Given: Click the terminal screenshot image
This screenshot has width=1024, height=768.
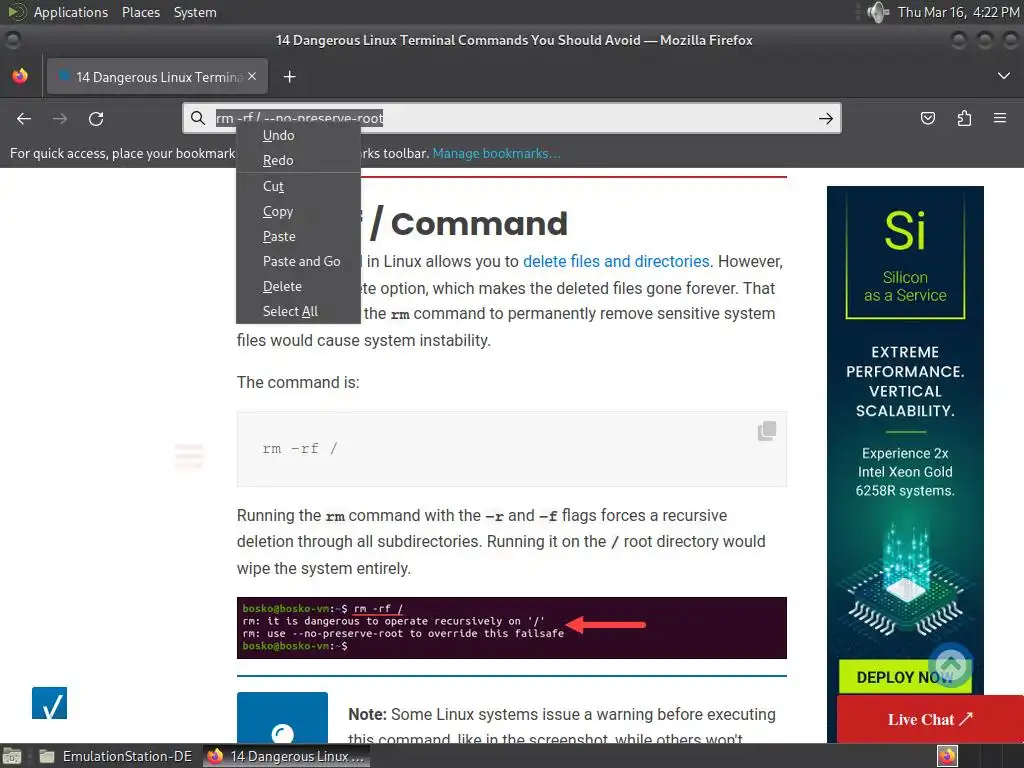Looking at the screenshot, I should pyautogui.click(x=511, y=628).
